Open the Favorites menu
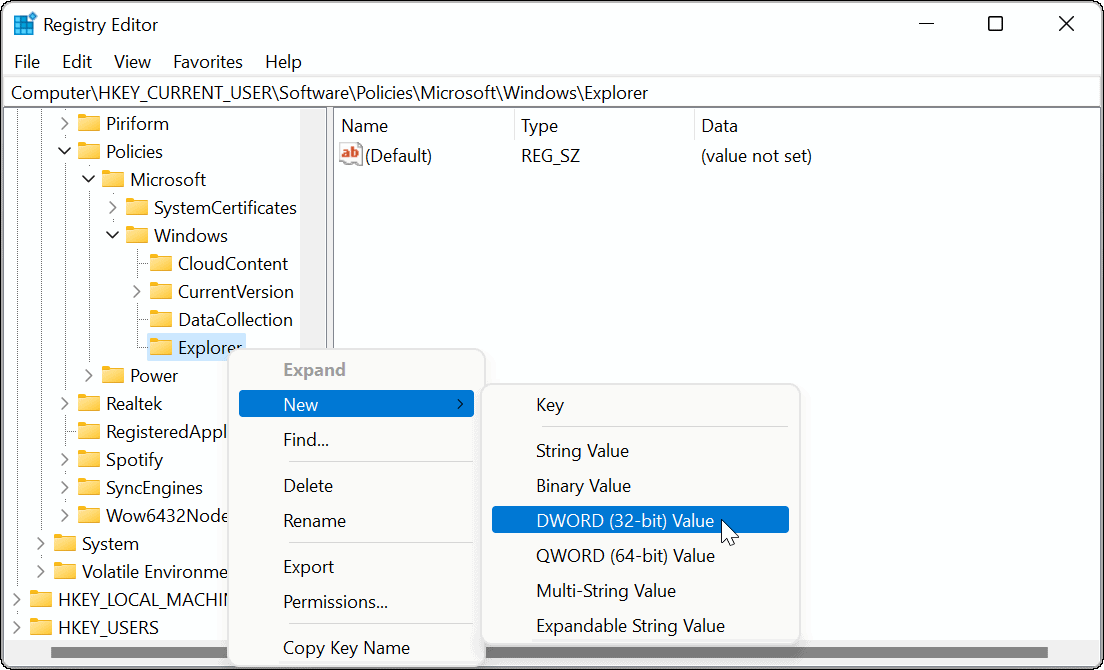Viewport: 1104px width, 670px height. click(207, 62)
